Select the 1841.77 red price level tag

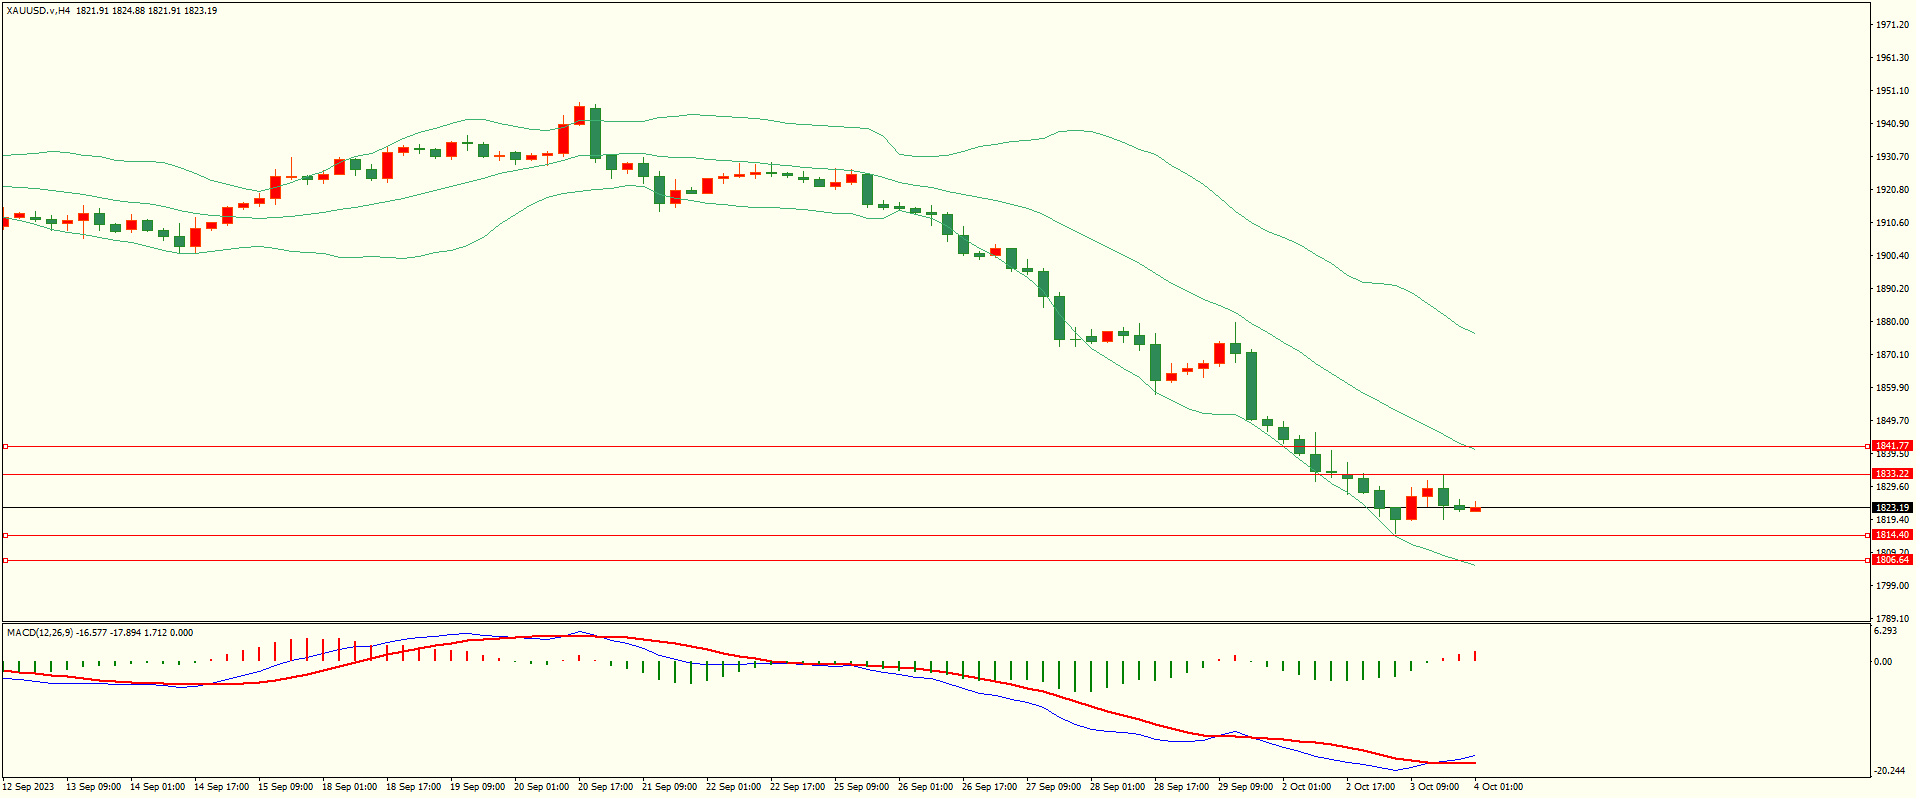[x=1892, y=446]
